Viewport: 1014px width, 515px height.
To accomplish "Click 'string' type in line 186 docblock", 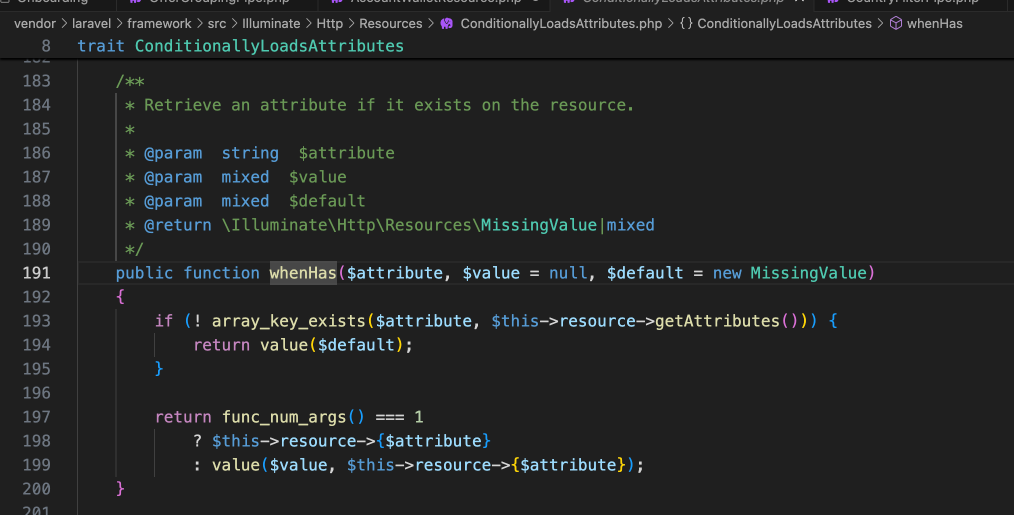I will (250, 153).
